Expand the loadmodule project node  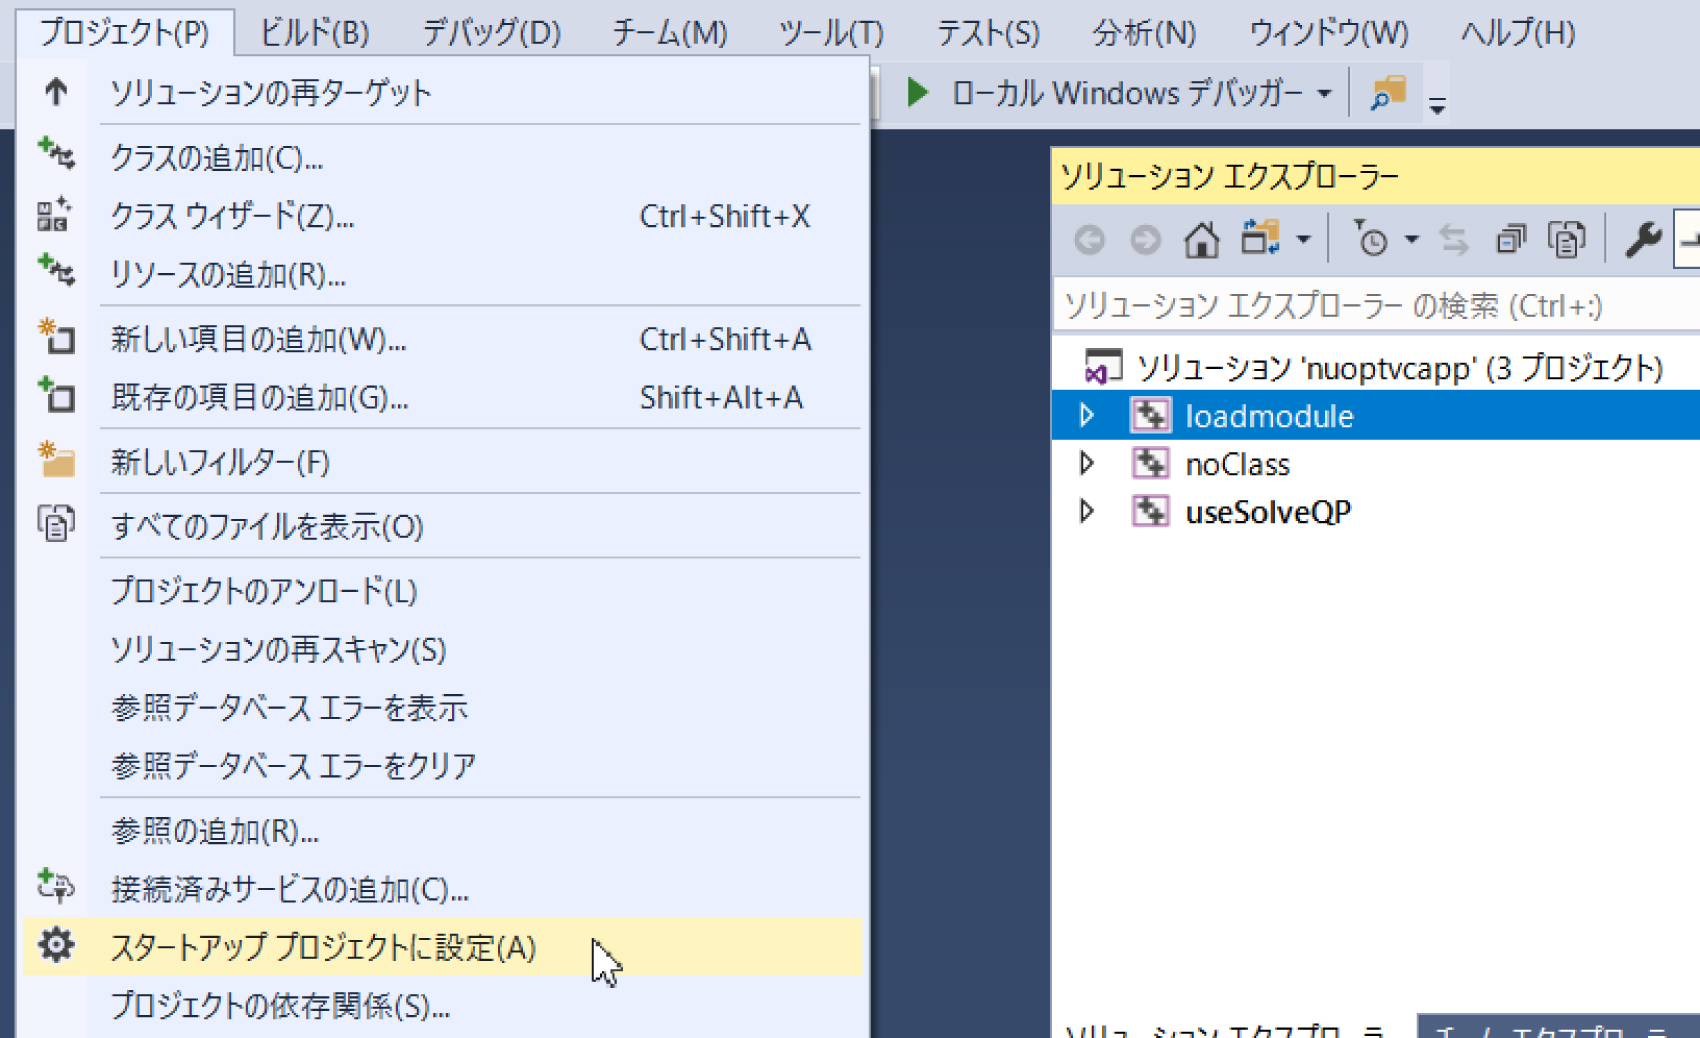[1087, 415]
